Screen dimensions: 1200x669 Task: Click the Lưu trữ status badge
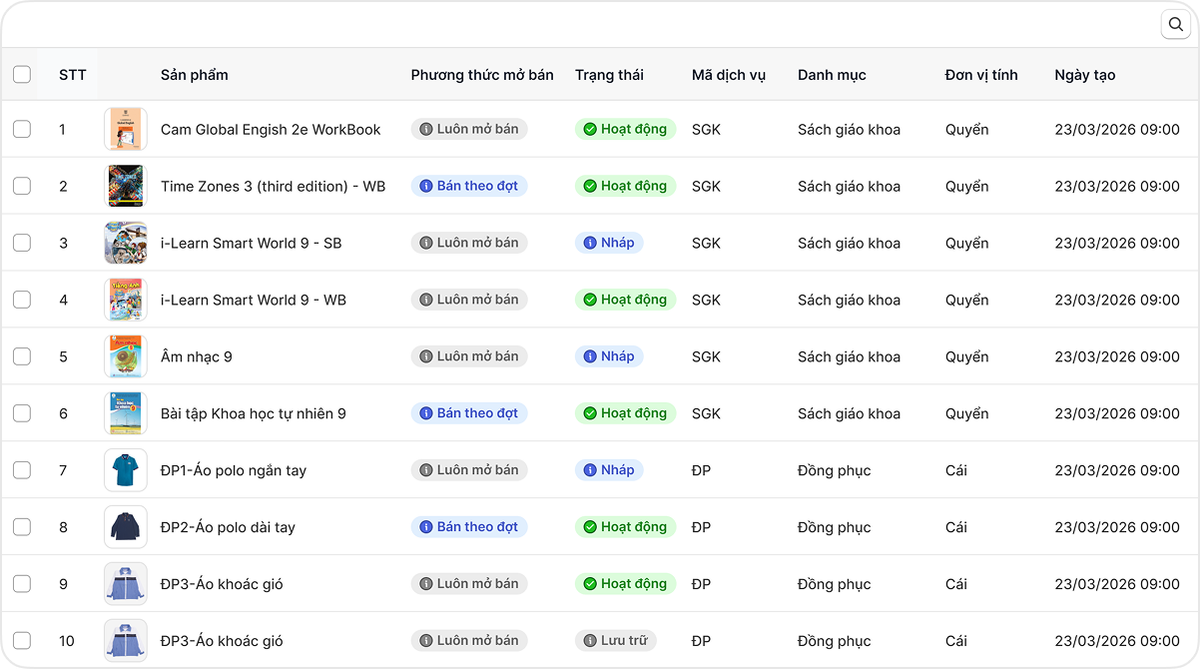616,641
